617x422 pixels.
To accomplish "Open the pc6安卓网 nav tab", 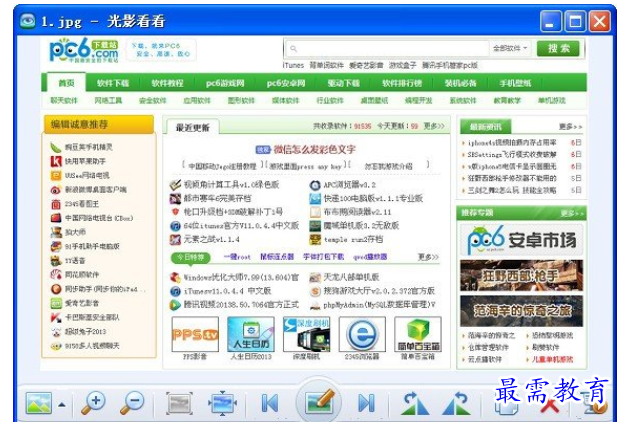I will point(286,83).
